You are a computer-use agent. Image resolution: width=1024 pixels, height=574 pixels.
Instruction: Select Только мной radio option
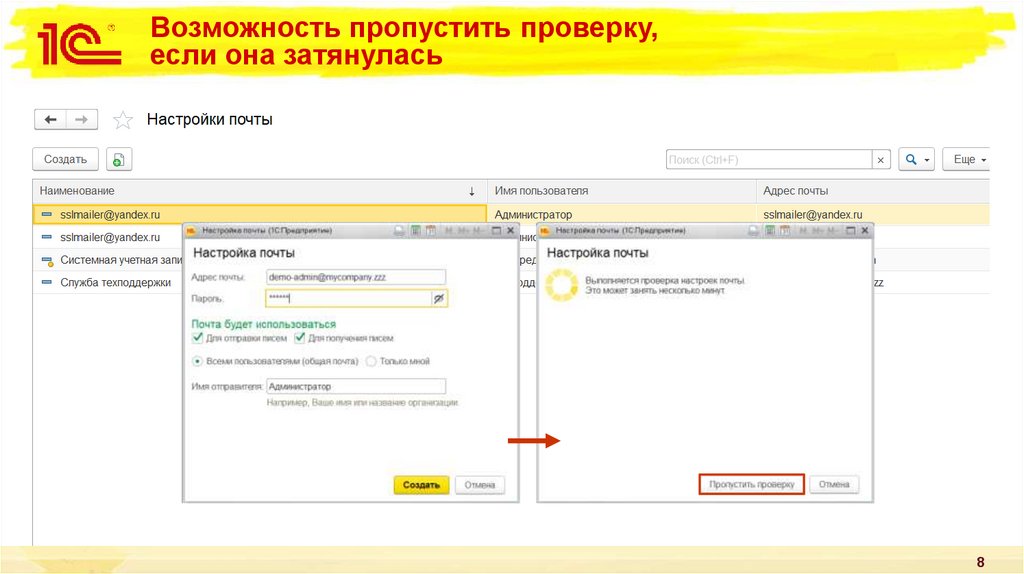[x=371, y=361]
